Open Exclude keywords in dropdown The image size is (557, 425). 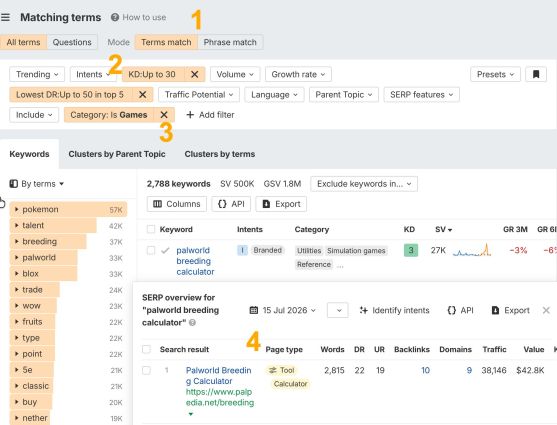364,184
